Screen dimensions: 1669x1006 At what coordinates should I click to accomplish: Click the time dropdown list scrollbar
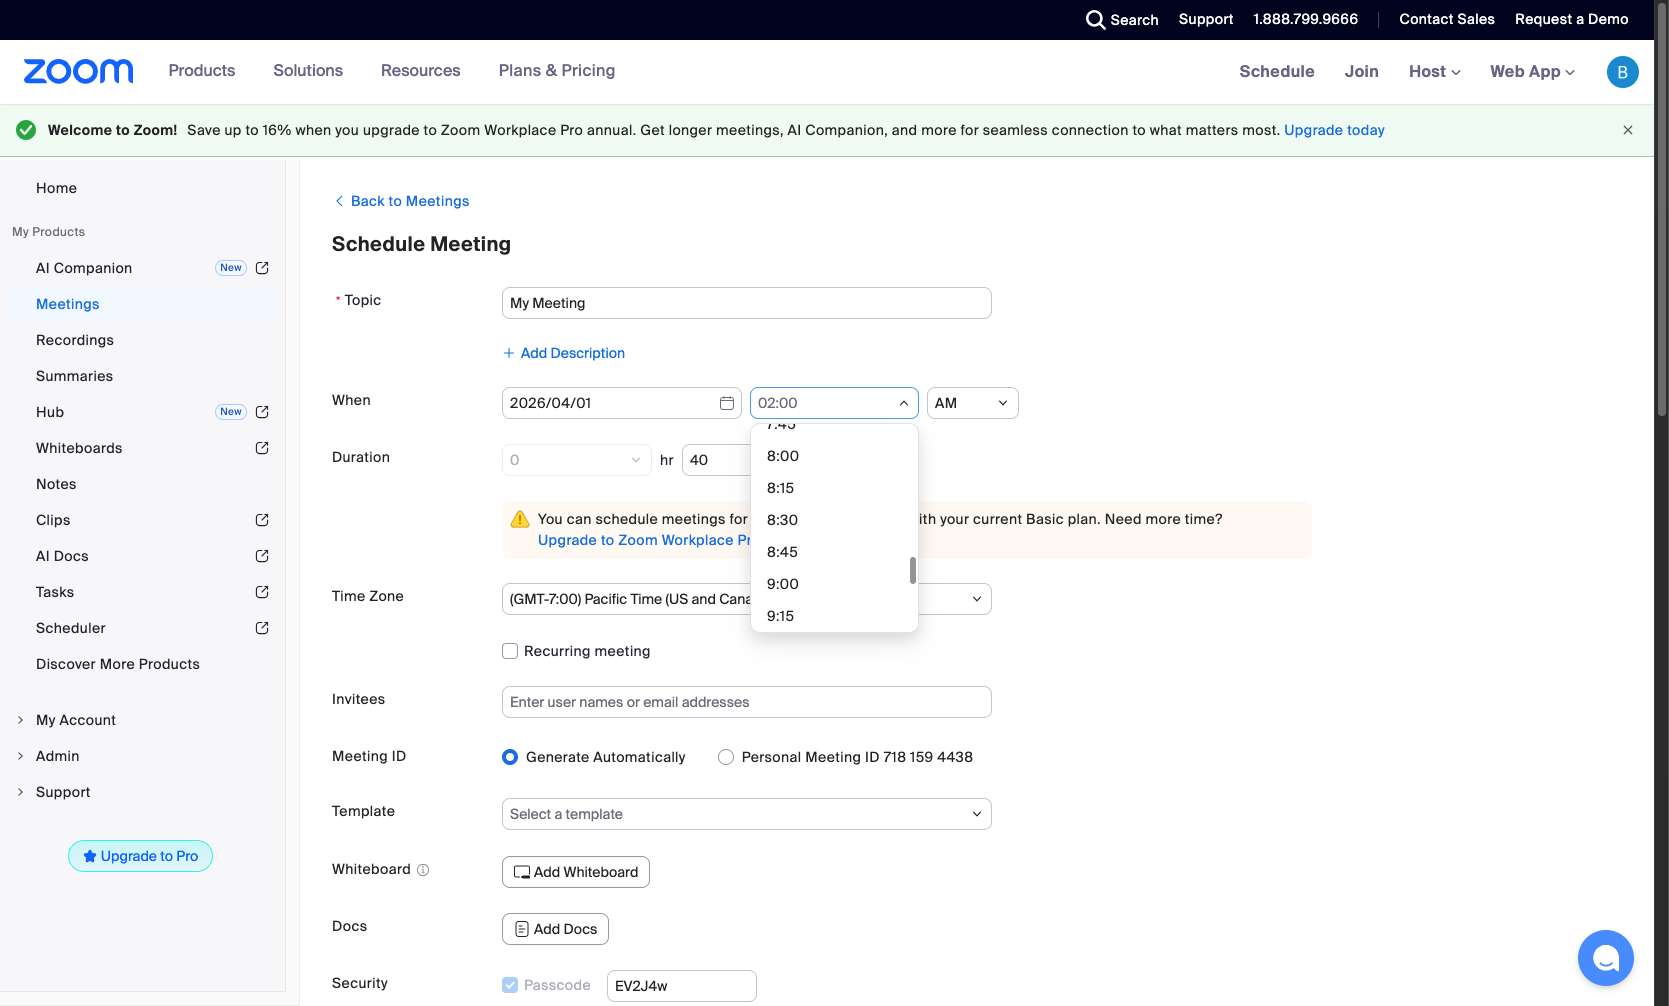click(913, 570)
